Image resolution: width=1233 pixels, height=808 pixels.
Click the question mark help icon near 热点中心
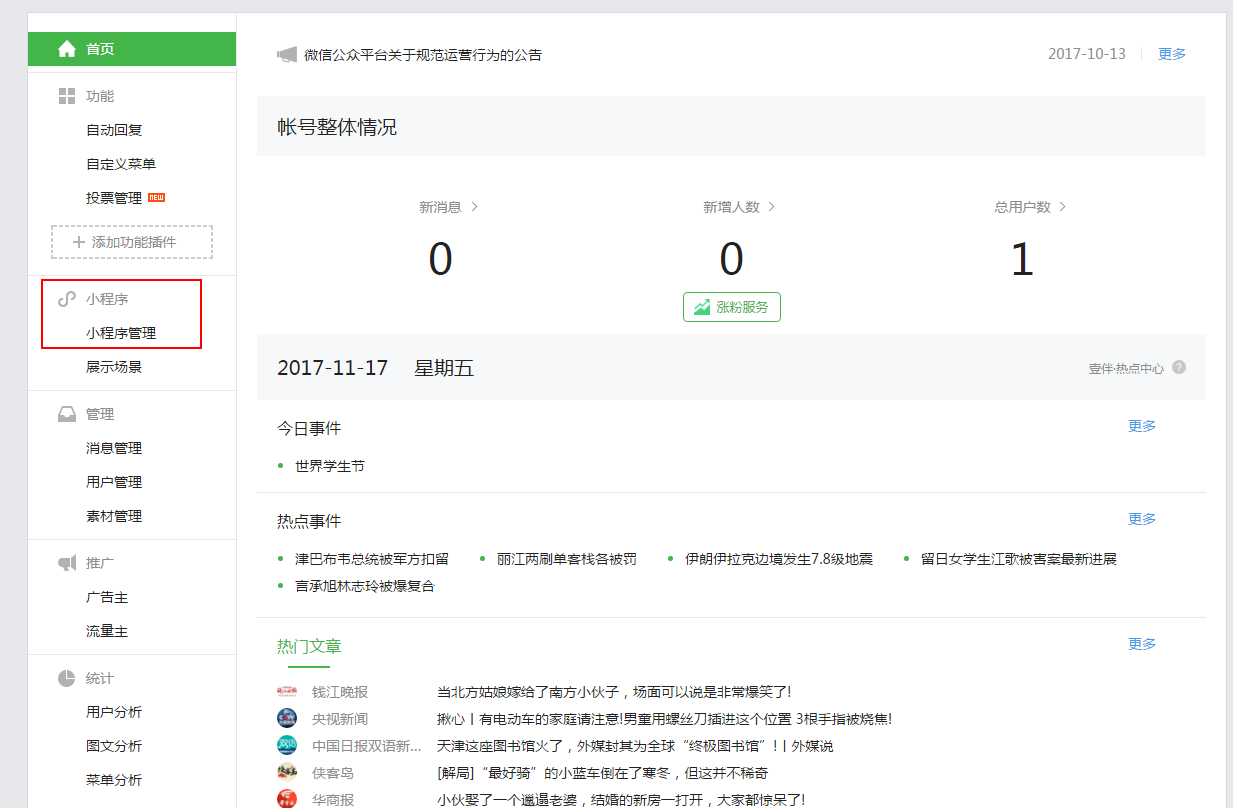click(x=1179, y=367)
